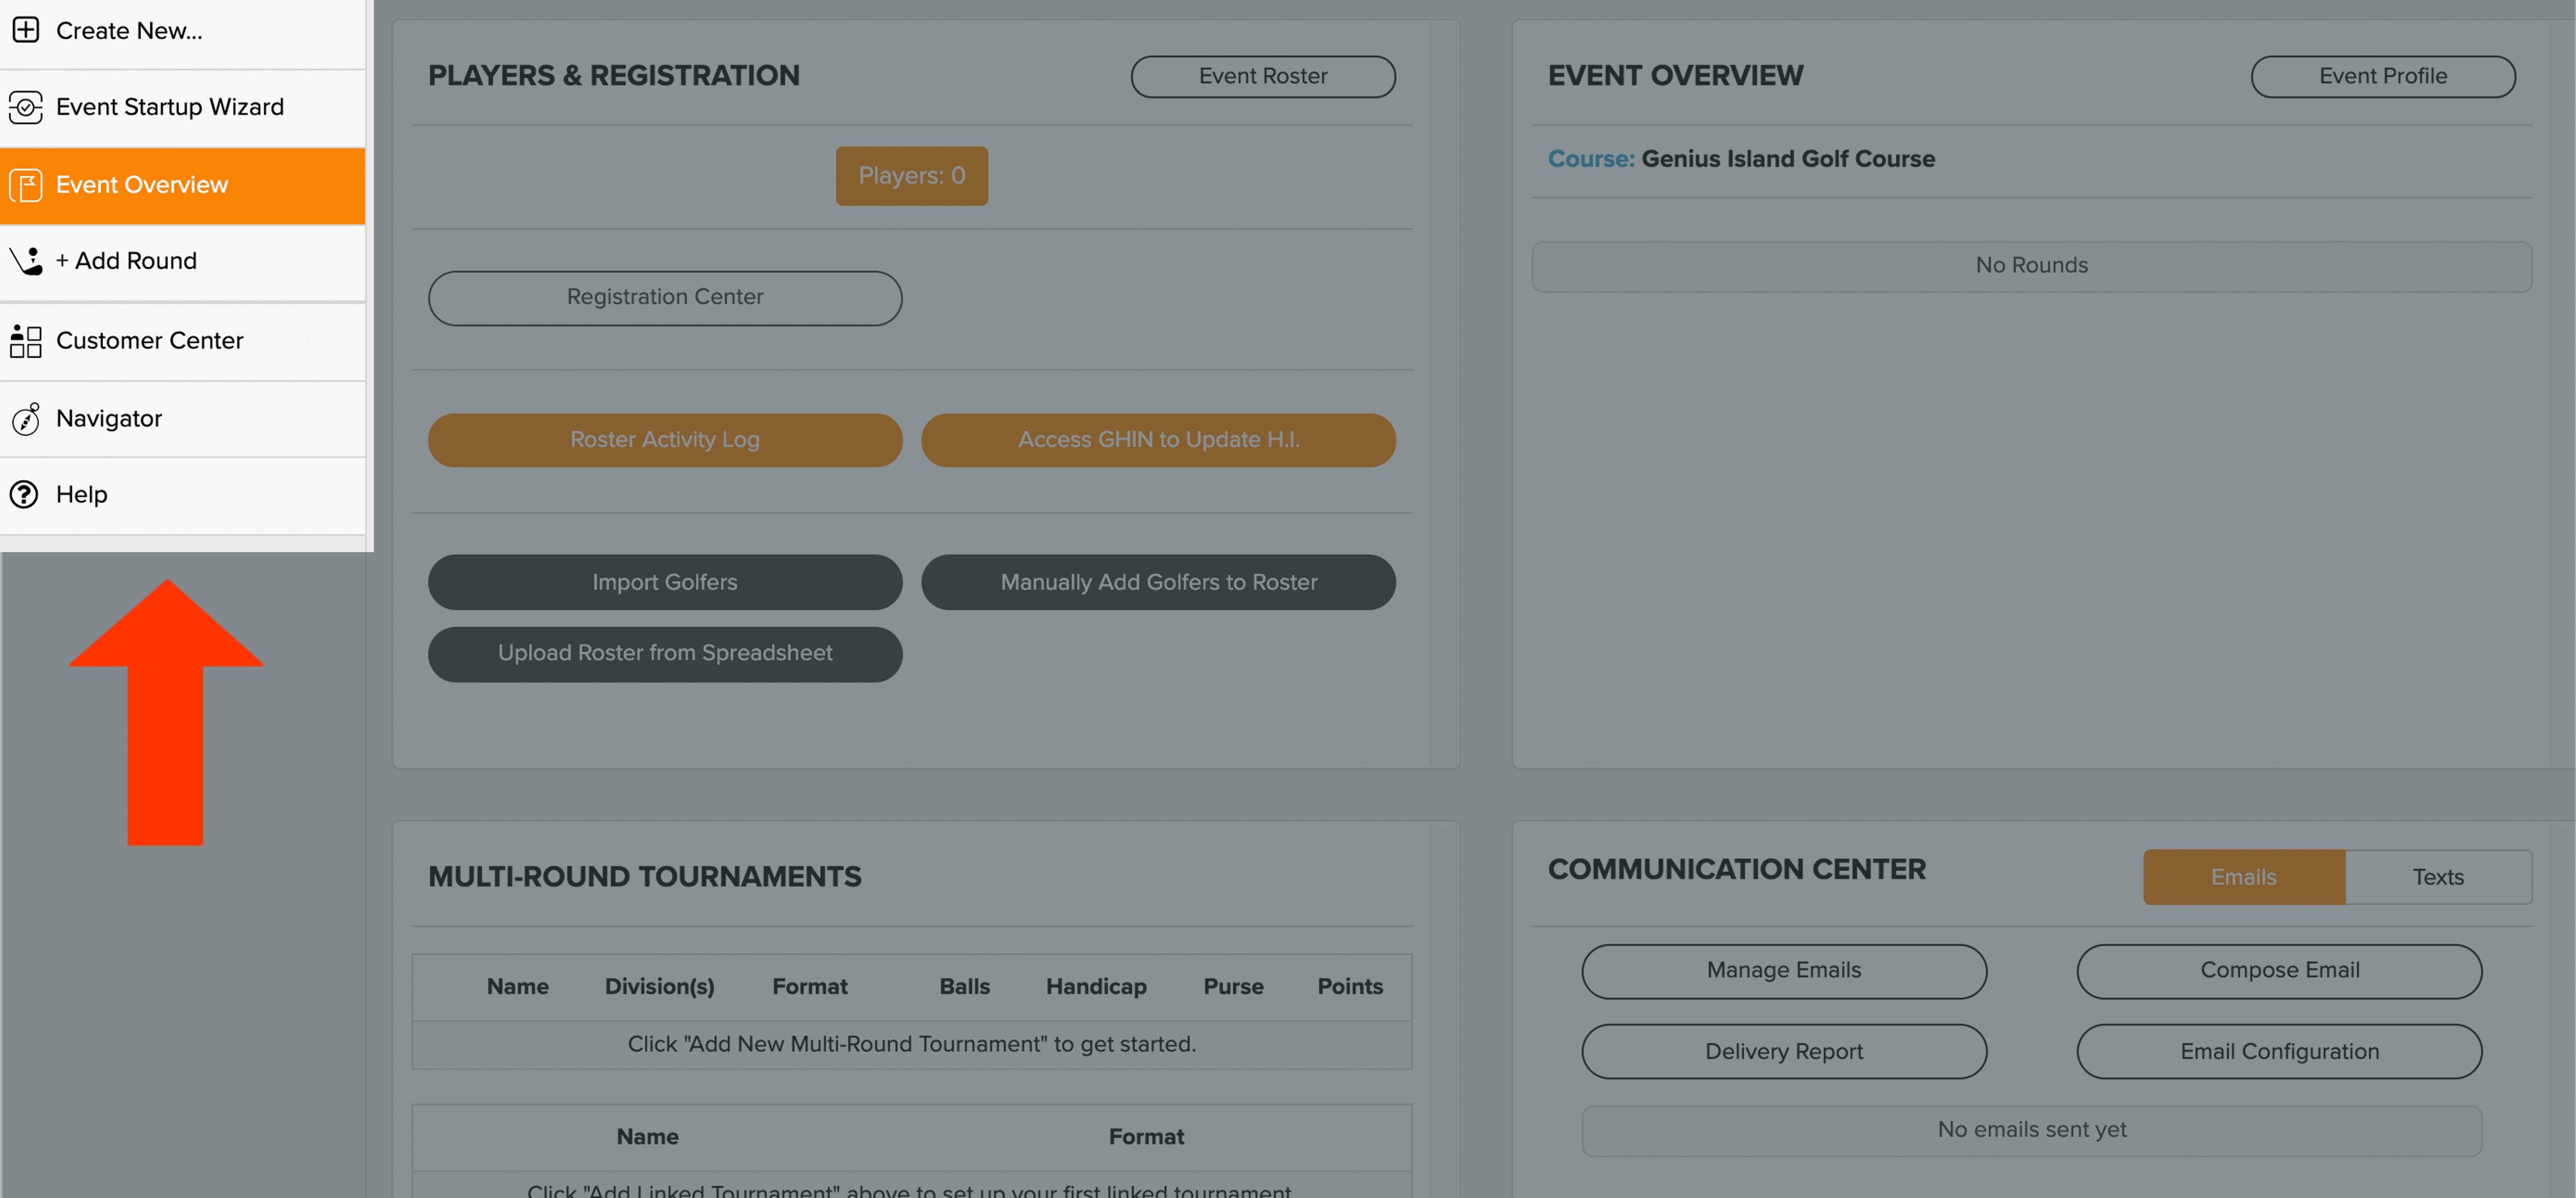Click the Customer Center grid icon
The width and height of the screenshot is (2576, 1198).
click(26, 341)
